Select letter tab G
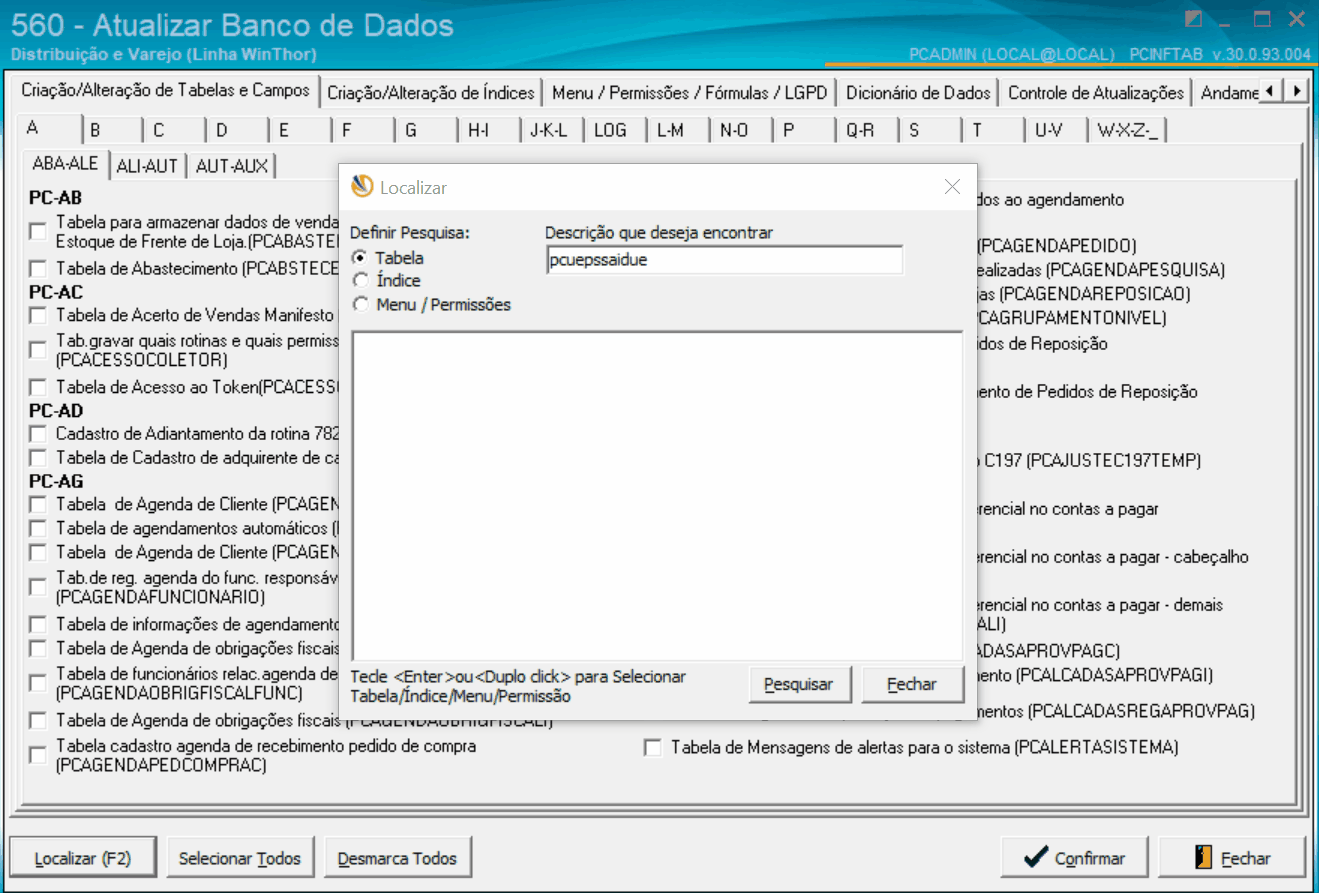 (426, 130)
